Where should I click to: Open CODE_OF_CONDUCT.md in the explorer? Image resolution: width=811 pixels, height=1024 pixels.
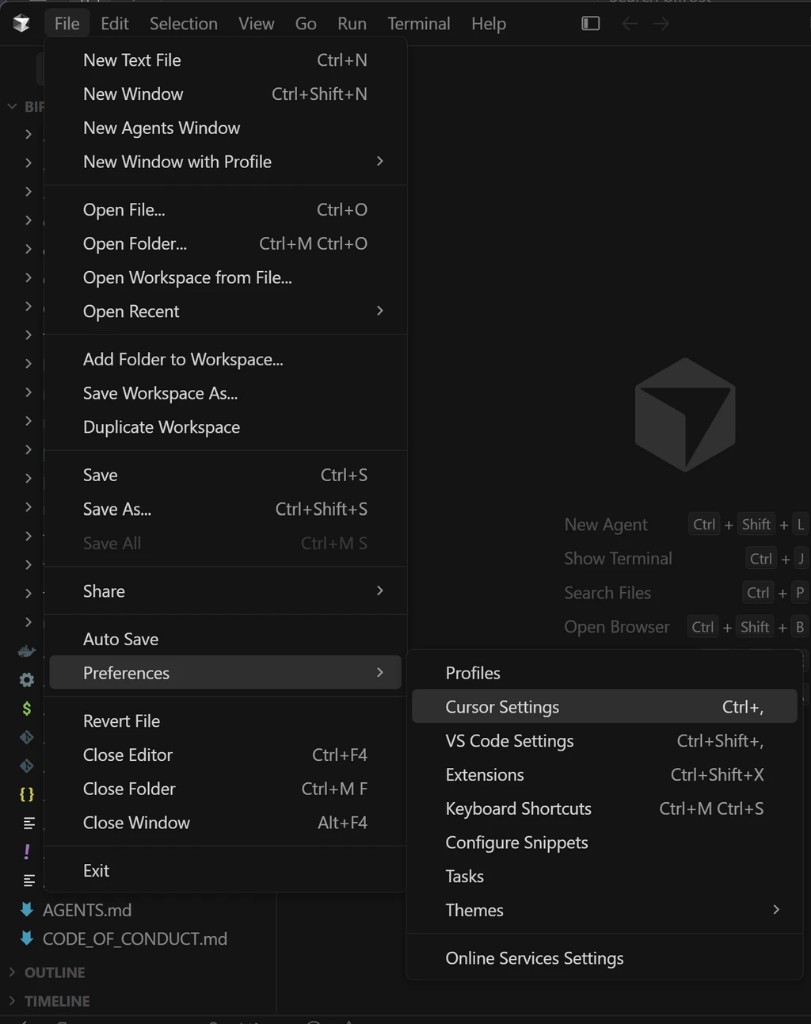[x=135, y=938]
